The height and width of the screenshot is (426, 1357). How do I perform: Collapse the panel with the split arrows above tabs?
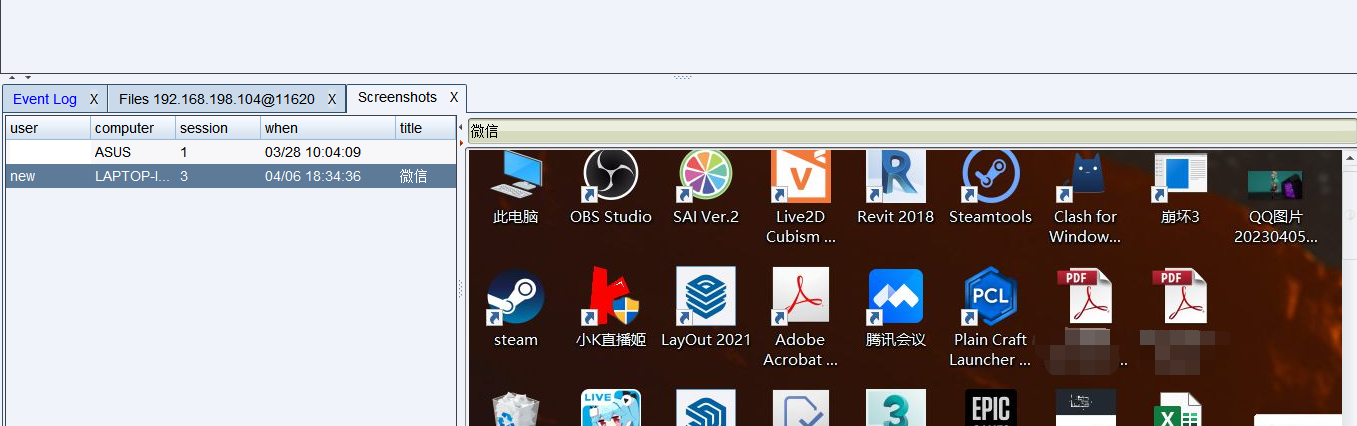point(19,77)
